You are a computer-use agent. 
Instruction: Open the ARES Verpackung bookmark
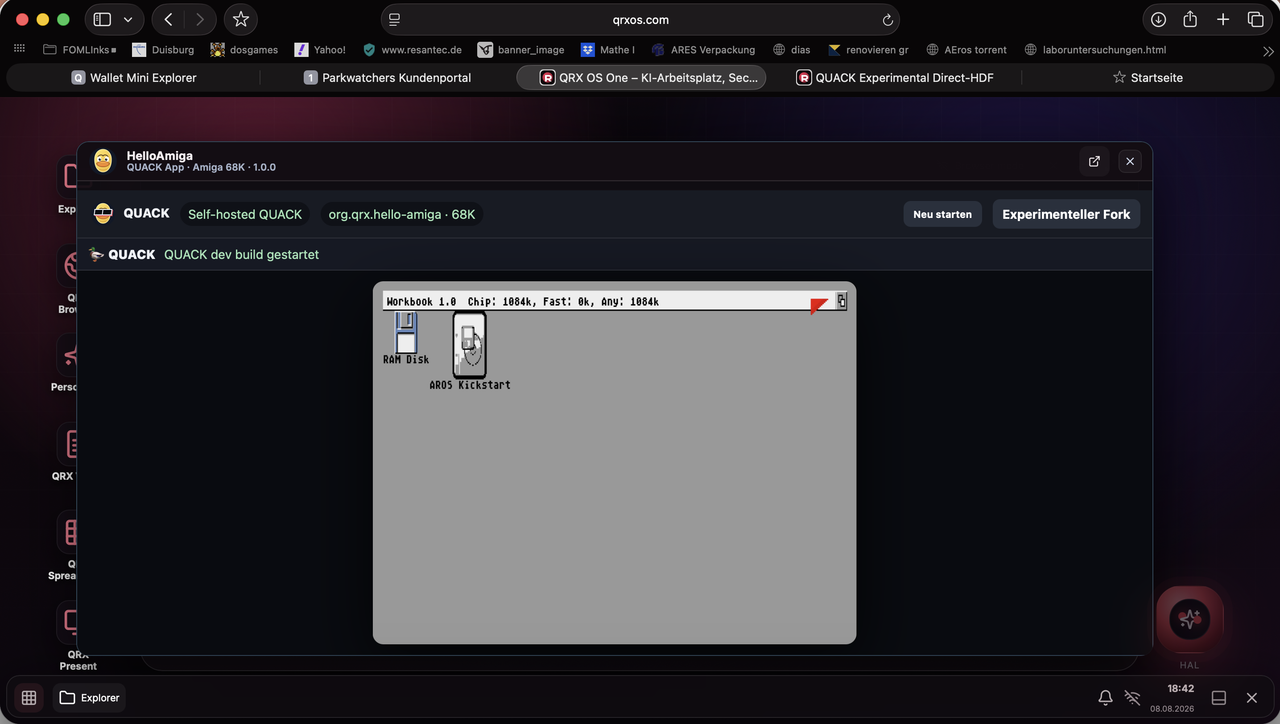coord(703,50)
